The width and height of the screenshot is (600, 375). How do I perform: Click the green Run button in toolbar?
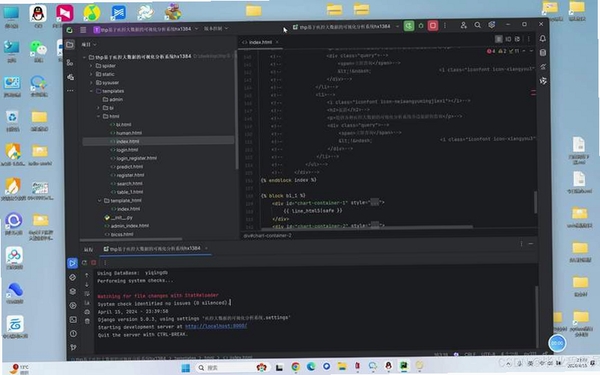tap(409, 26)
